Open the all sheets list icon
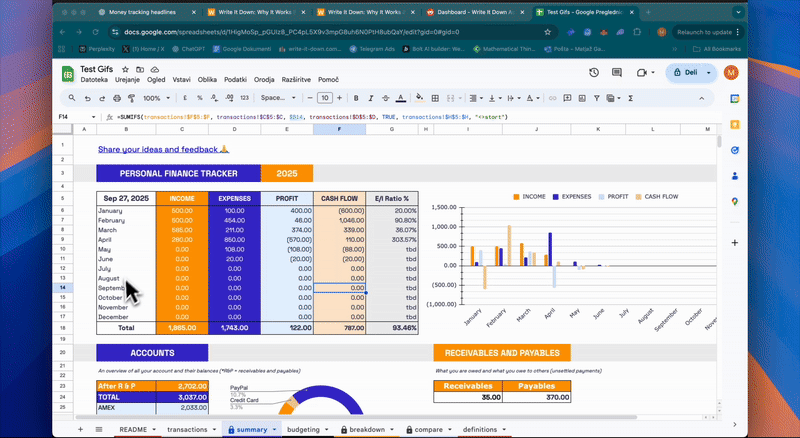This screenshot has width=800, height=438. [x=101, y=429]
